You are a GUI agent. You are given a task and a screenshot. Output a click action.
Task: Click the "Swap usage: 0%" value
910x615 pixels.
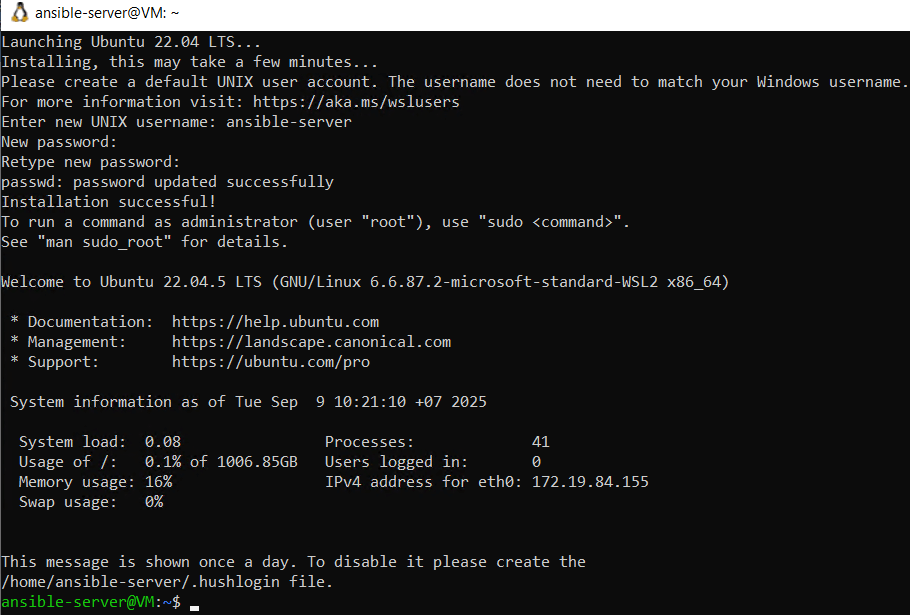tap(153, 502)
